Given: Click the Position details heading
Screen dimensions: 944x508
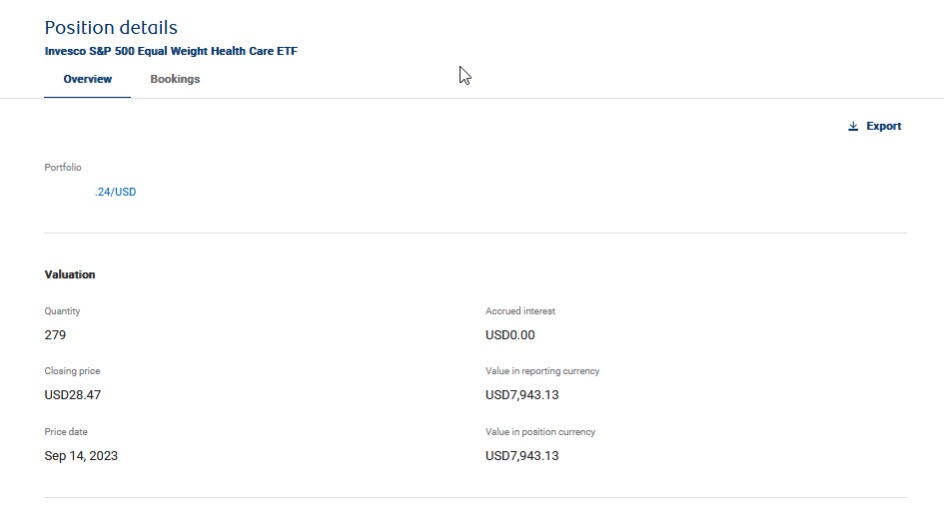Looking at the screenshot, I should (111, 27).
